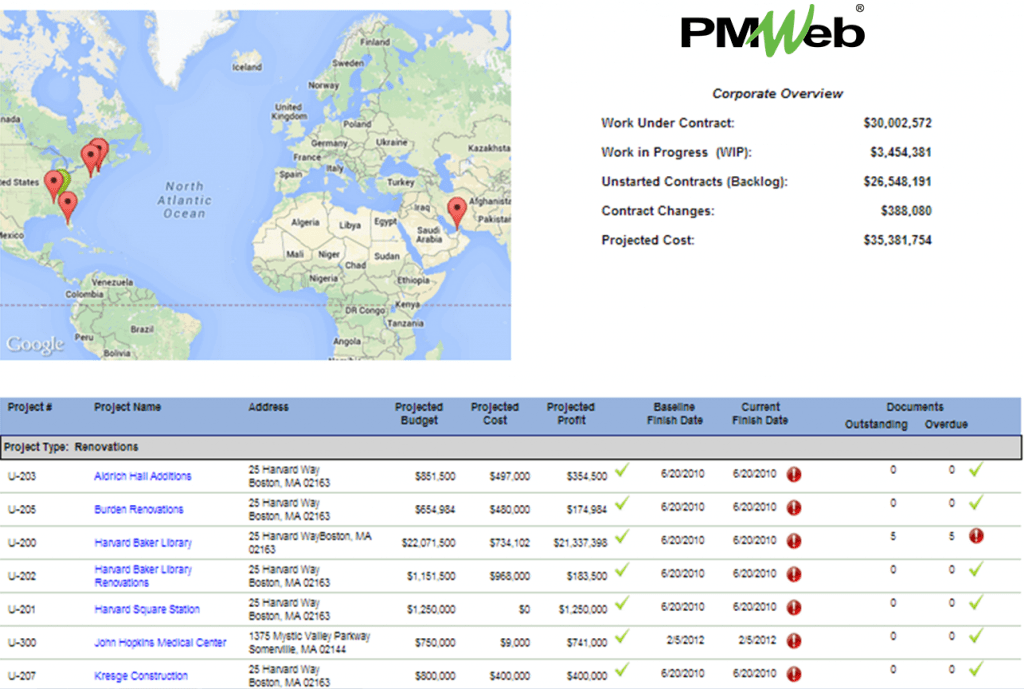Screen dimensions: 1024x689
Task: Sort by the Projected Profit column header
Action: [571, 413]
